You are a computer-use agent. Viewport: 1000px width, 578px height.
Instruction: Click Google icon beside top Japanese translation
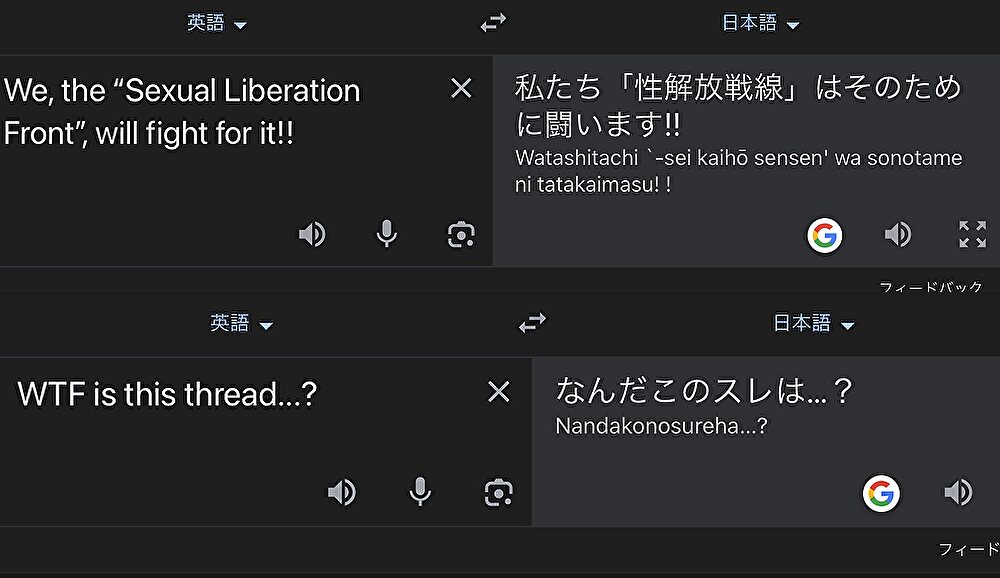(x=825, y=235)
